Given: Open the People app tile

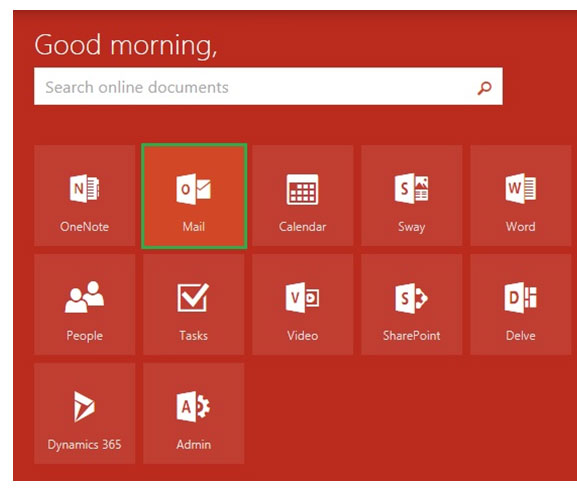Looking at the screenshot, I should coord(85,304).
